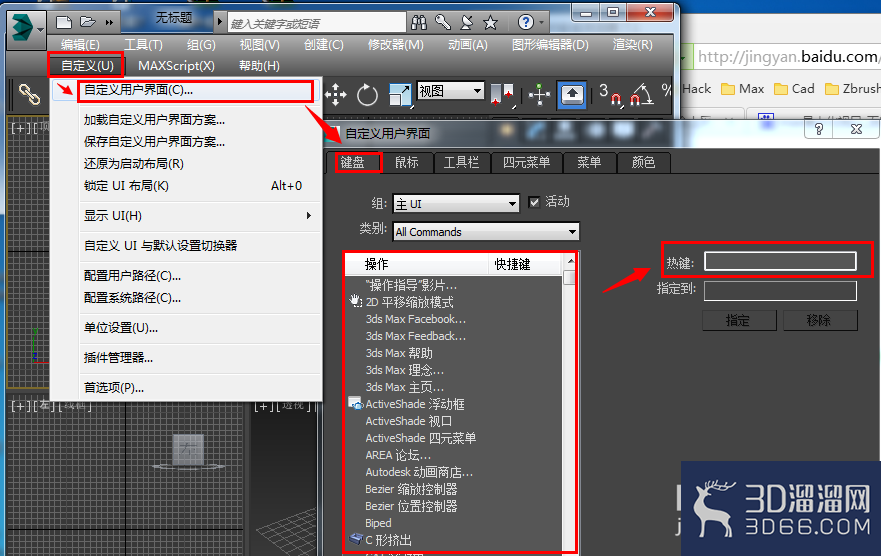The image size is (881, 556).
Task: Open the MAXScript(X) menu
Action: click(176, 66)
